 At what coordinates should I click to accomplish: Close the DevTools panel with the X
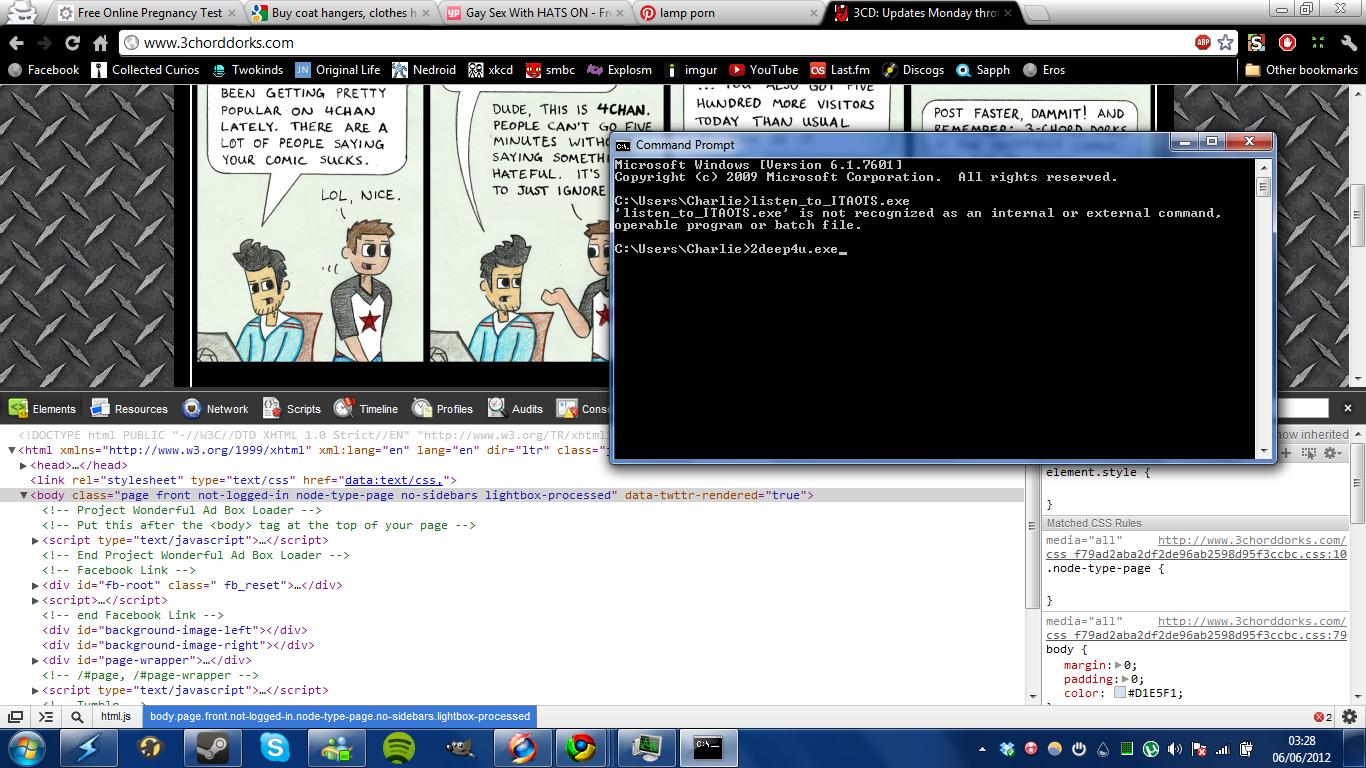click(x=1348, y=408)
